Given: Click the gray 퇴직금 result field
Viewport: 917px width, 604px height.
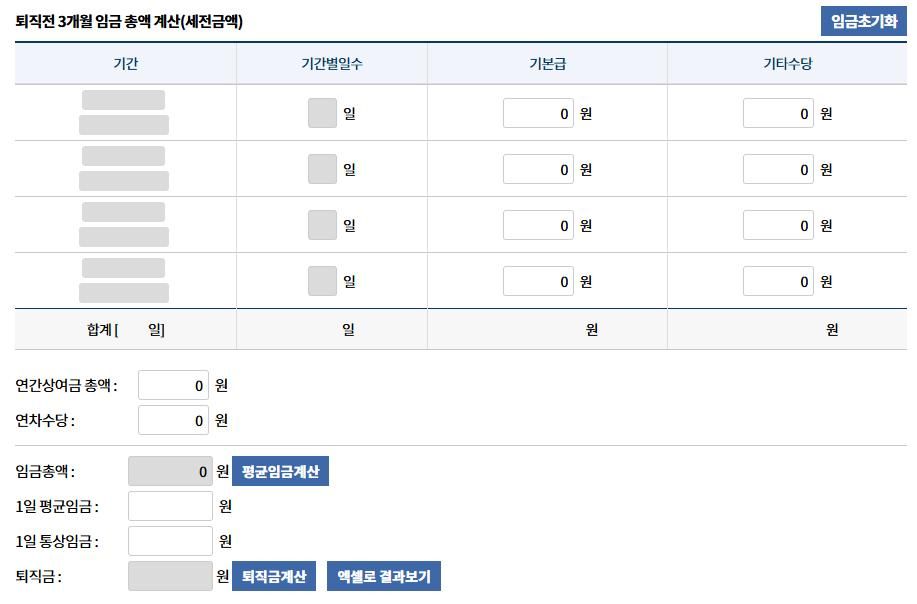Looking at the screenshot, I should tap(170, 576).
